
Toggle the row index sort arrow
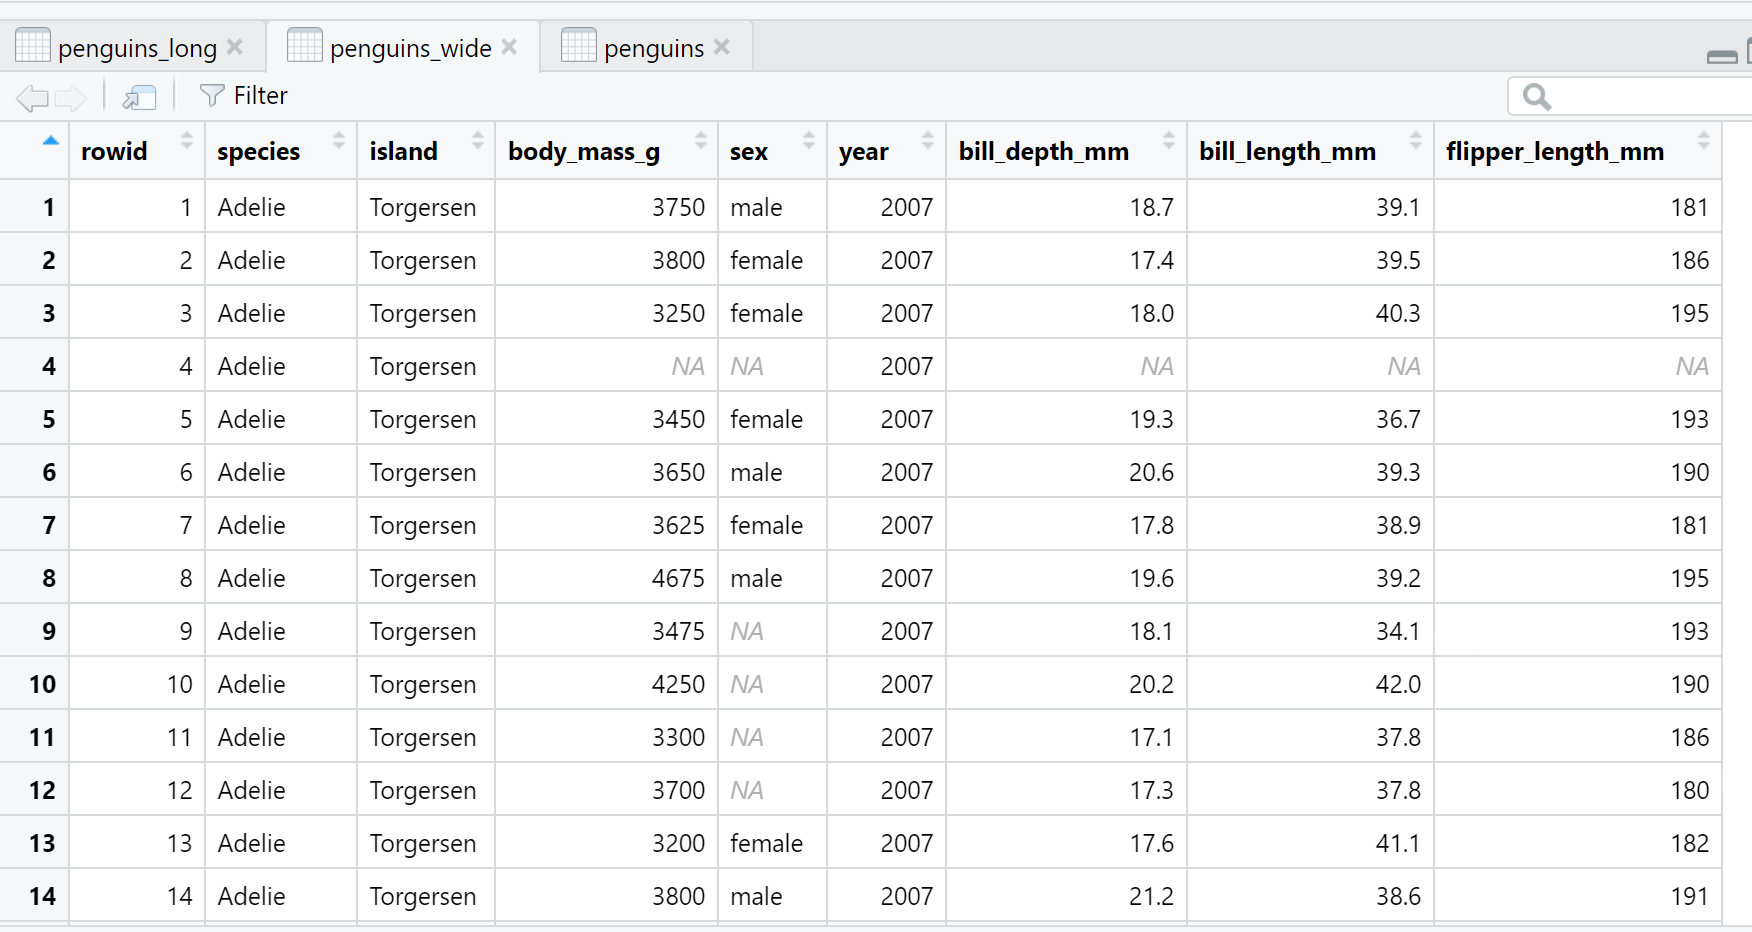point(50,141)
